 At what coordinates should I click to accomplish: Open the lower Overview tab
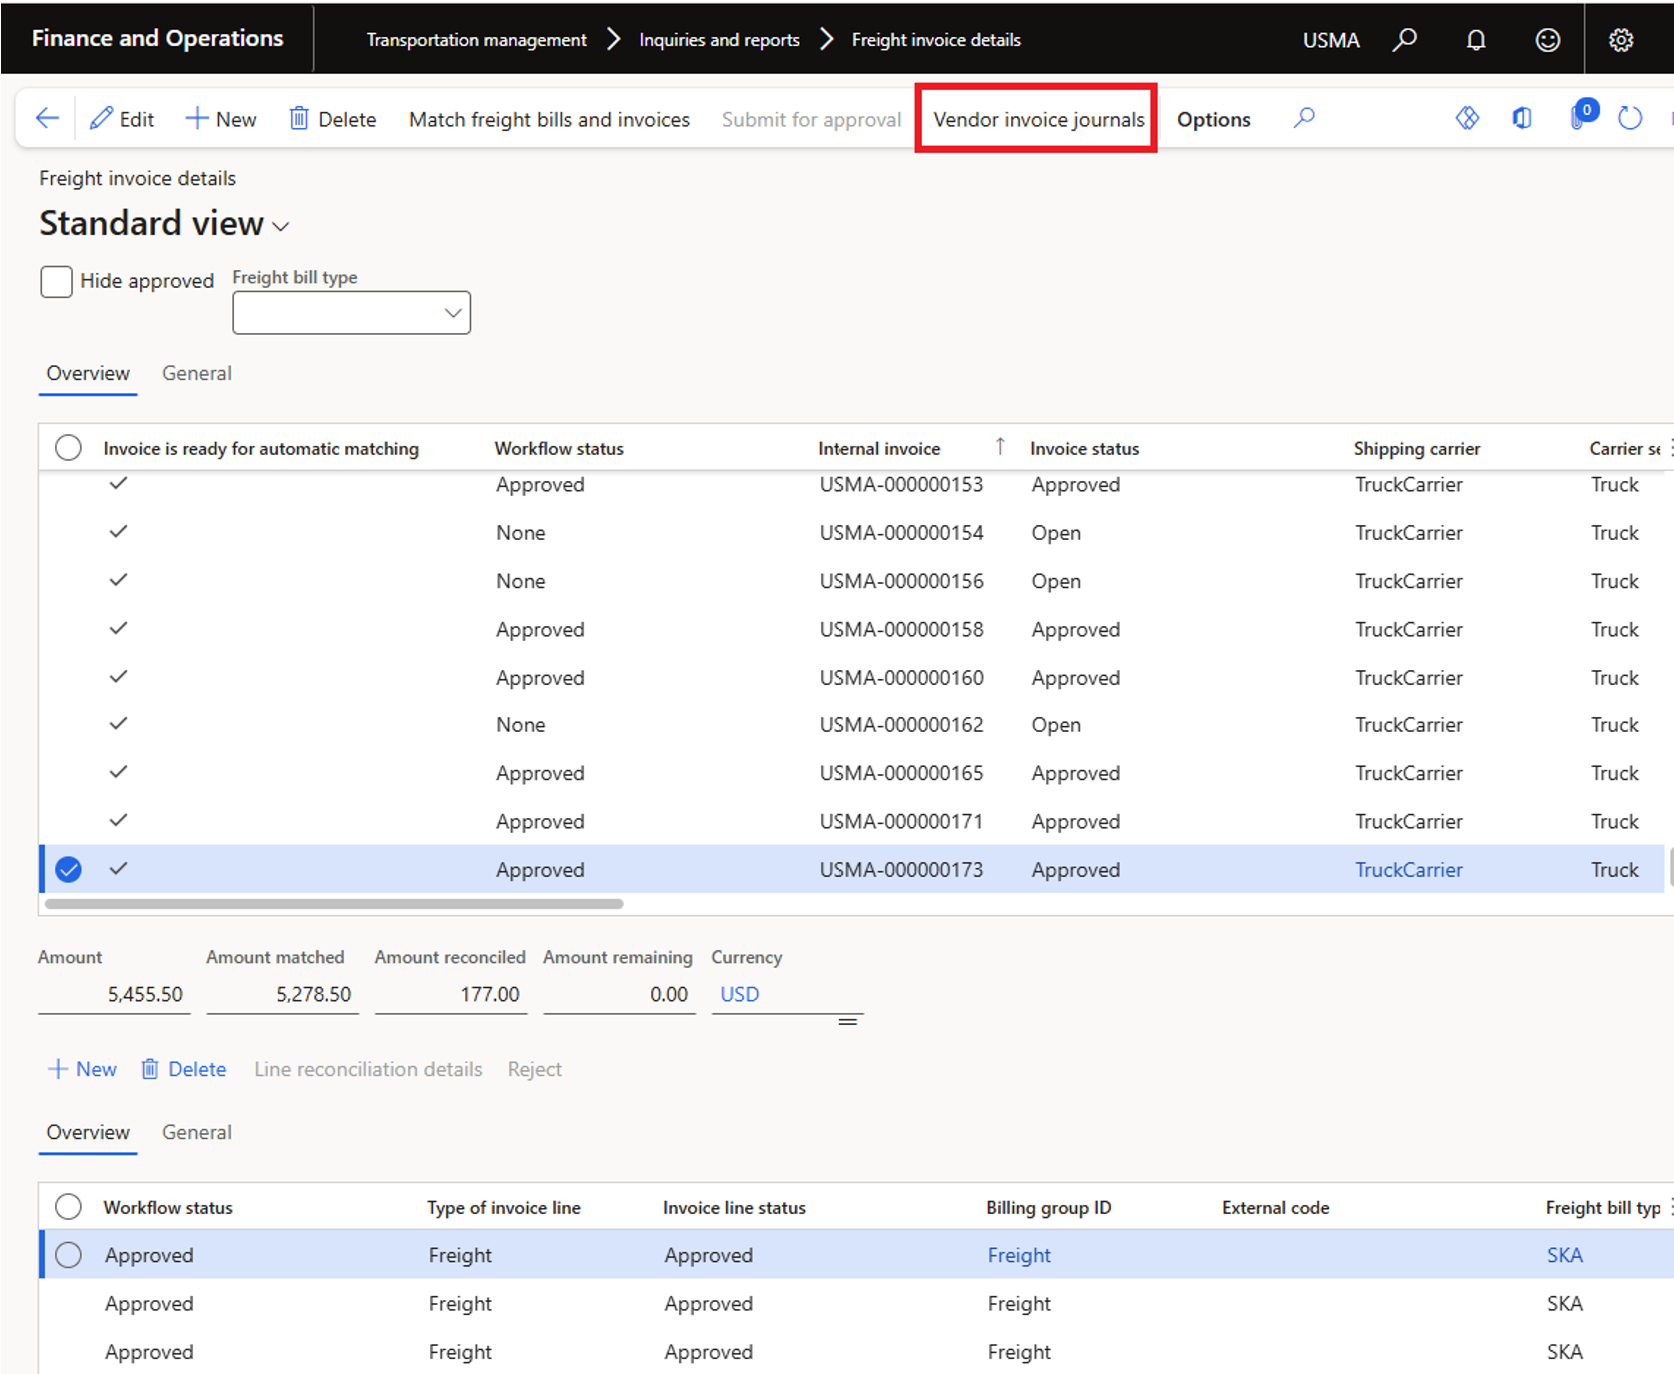point(88,1132)
